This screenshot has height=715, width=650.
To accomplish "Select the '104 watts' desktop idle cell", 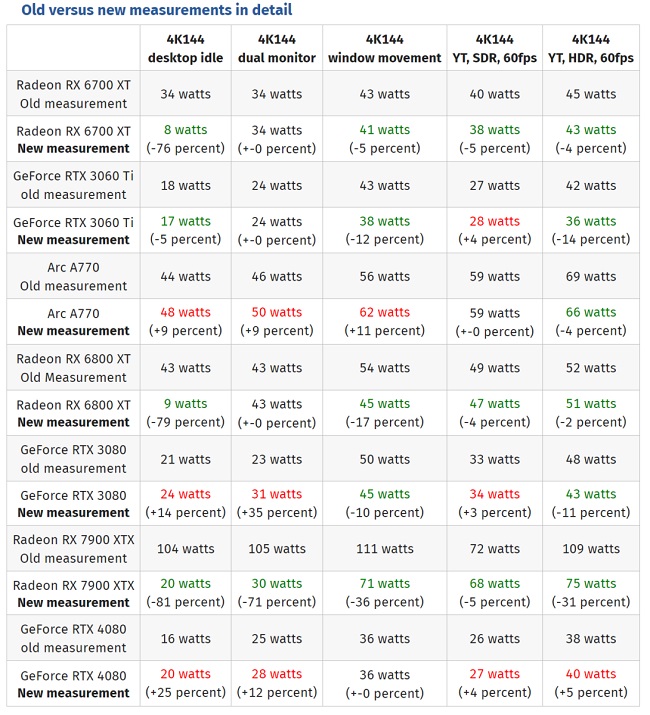I will click(x=185, y=549).
